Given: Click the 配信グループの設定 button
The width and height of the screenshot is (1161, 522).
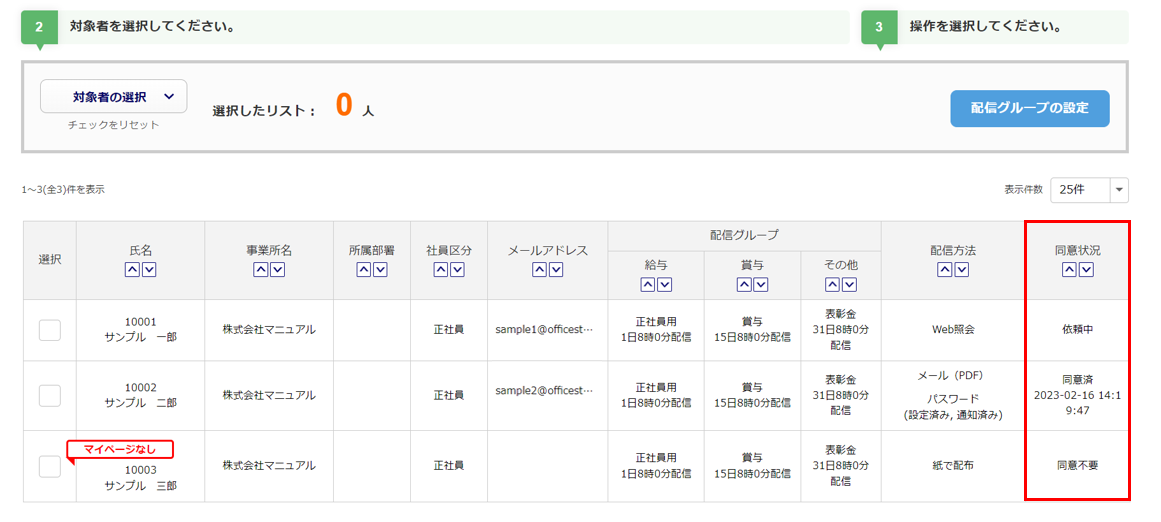Looking at the screenshot, I should click(x=1029, y=108).
